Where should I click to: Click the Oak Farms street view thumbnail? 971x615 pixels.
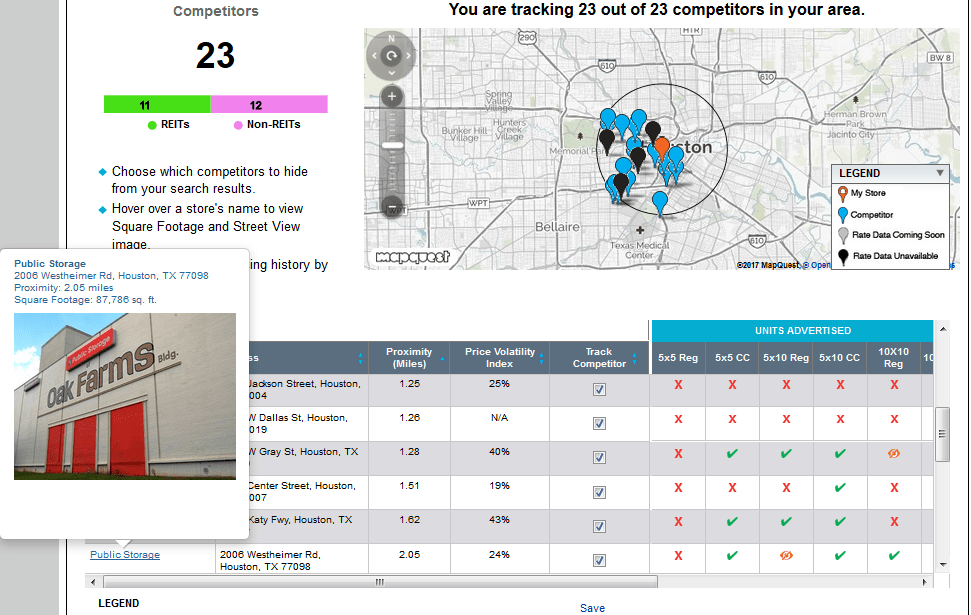click(125, 396)
